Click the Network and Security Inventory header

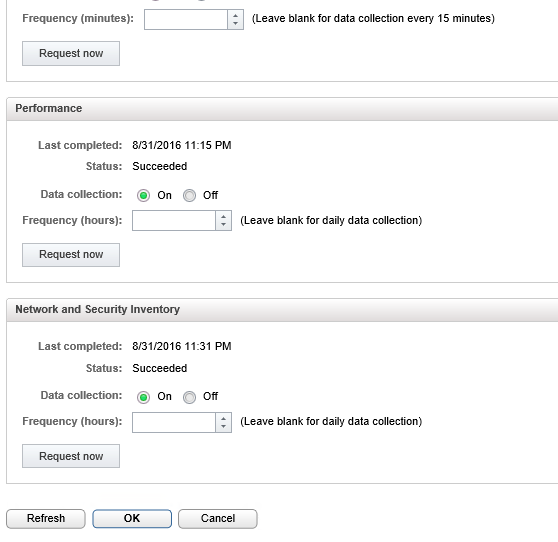(282, 310)
